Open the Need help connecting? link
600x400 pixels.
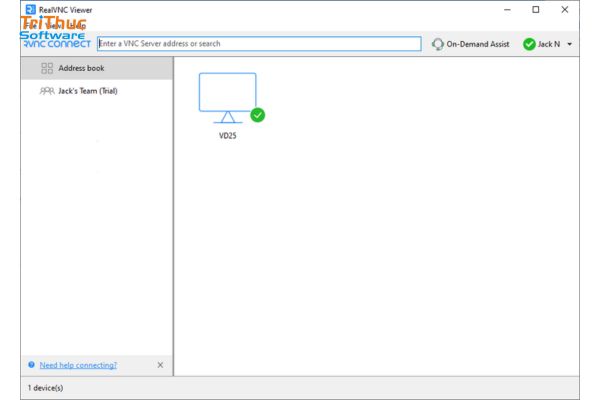[78, 365]
